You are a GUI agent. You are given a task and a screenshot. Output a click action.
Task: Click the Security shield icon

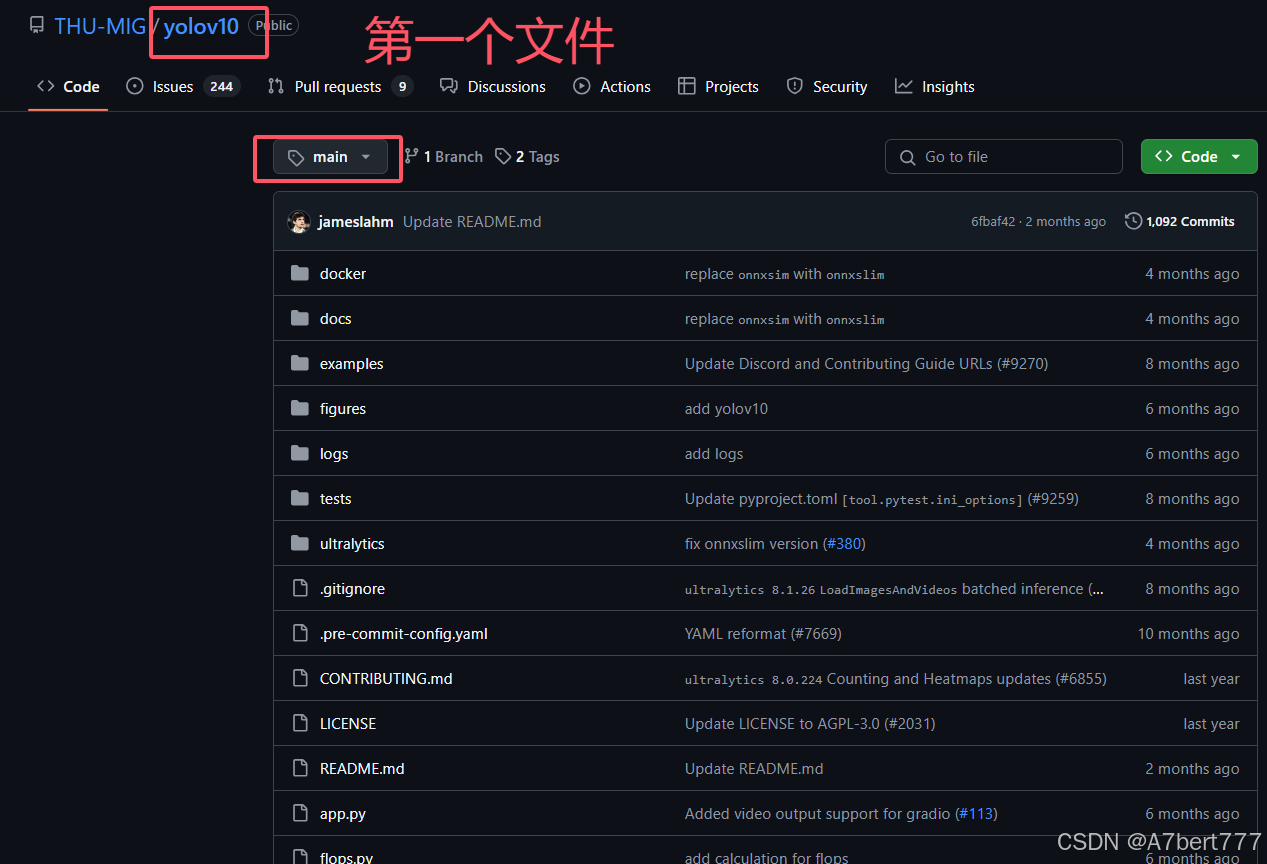(x=795, y=86)
